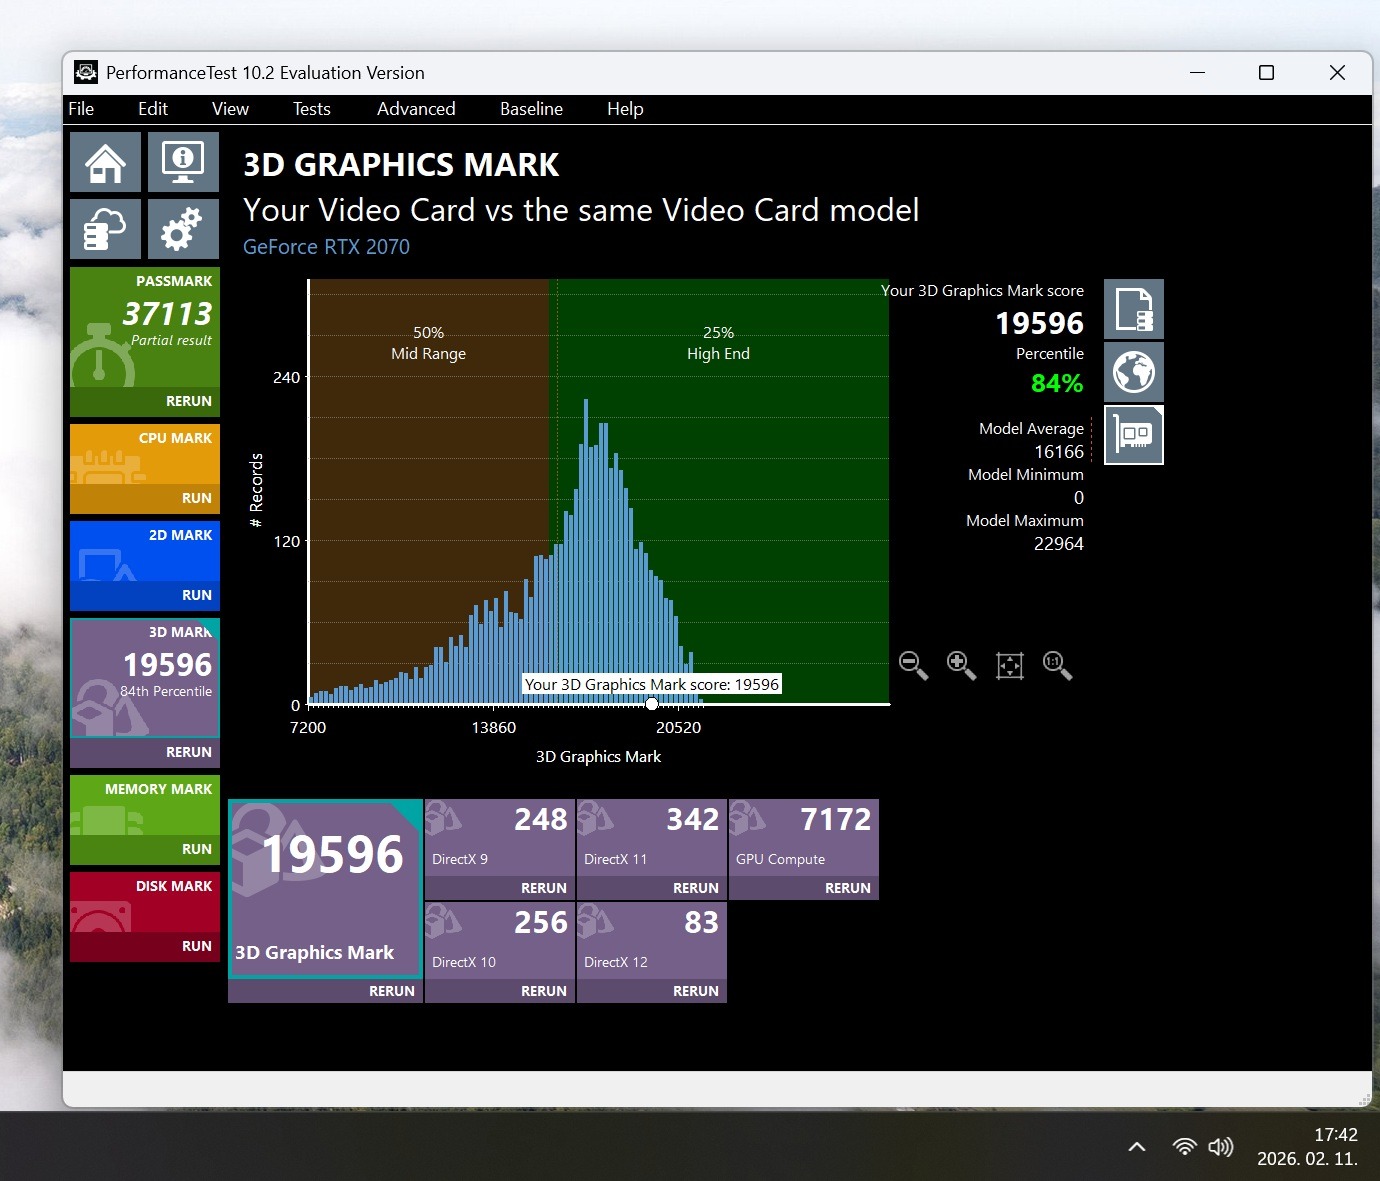Click the document results icon beside the score
The image size is (1380, 1181).
[1134, 309]
